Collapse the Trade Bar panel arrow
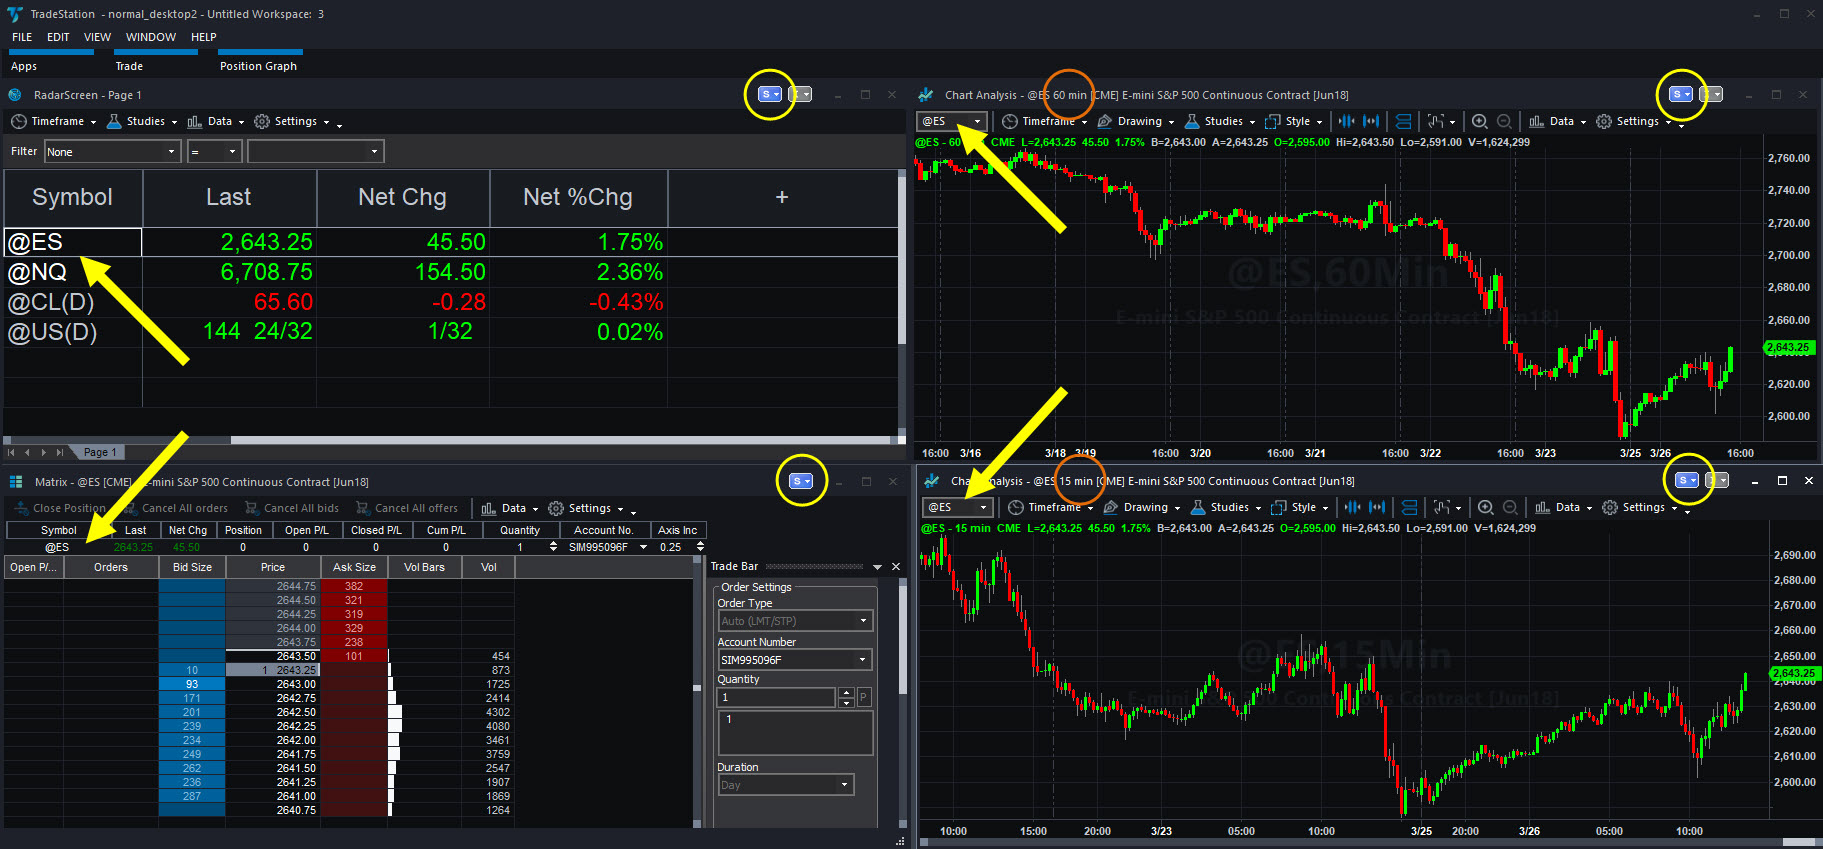 click(878, 567)
